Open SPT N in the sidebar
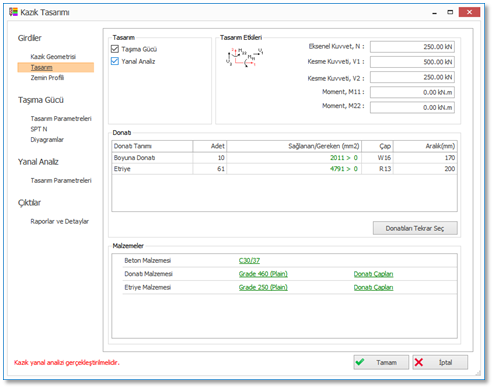Viewport: 494px width, 389px height. click(39, 129)
